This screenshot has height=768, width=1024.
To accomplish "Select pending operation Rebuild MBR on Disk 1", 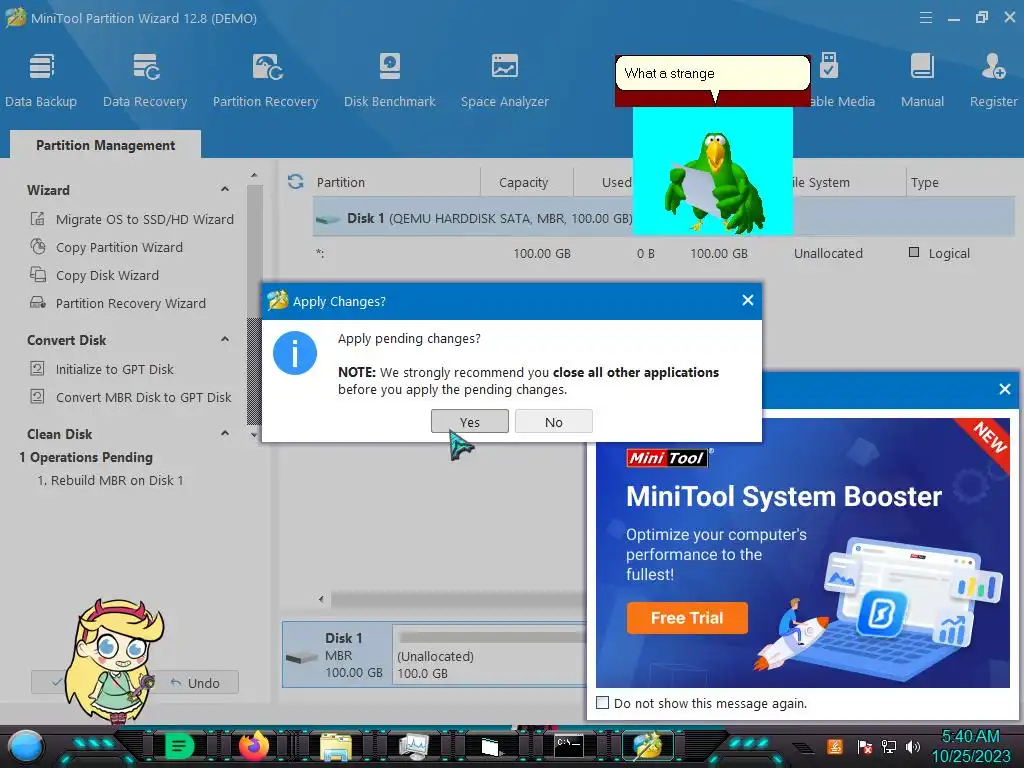I will tap(110, 481).
